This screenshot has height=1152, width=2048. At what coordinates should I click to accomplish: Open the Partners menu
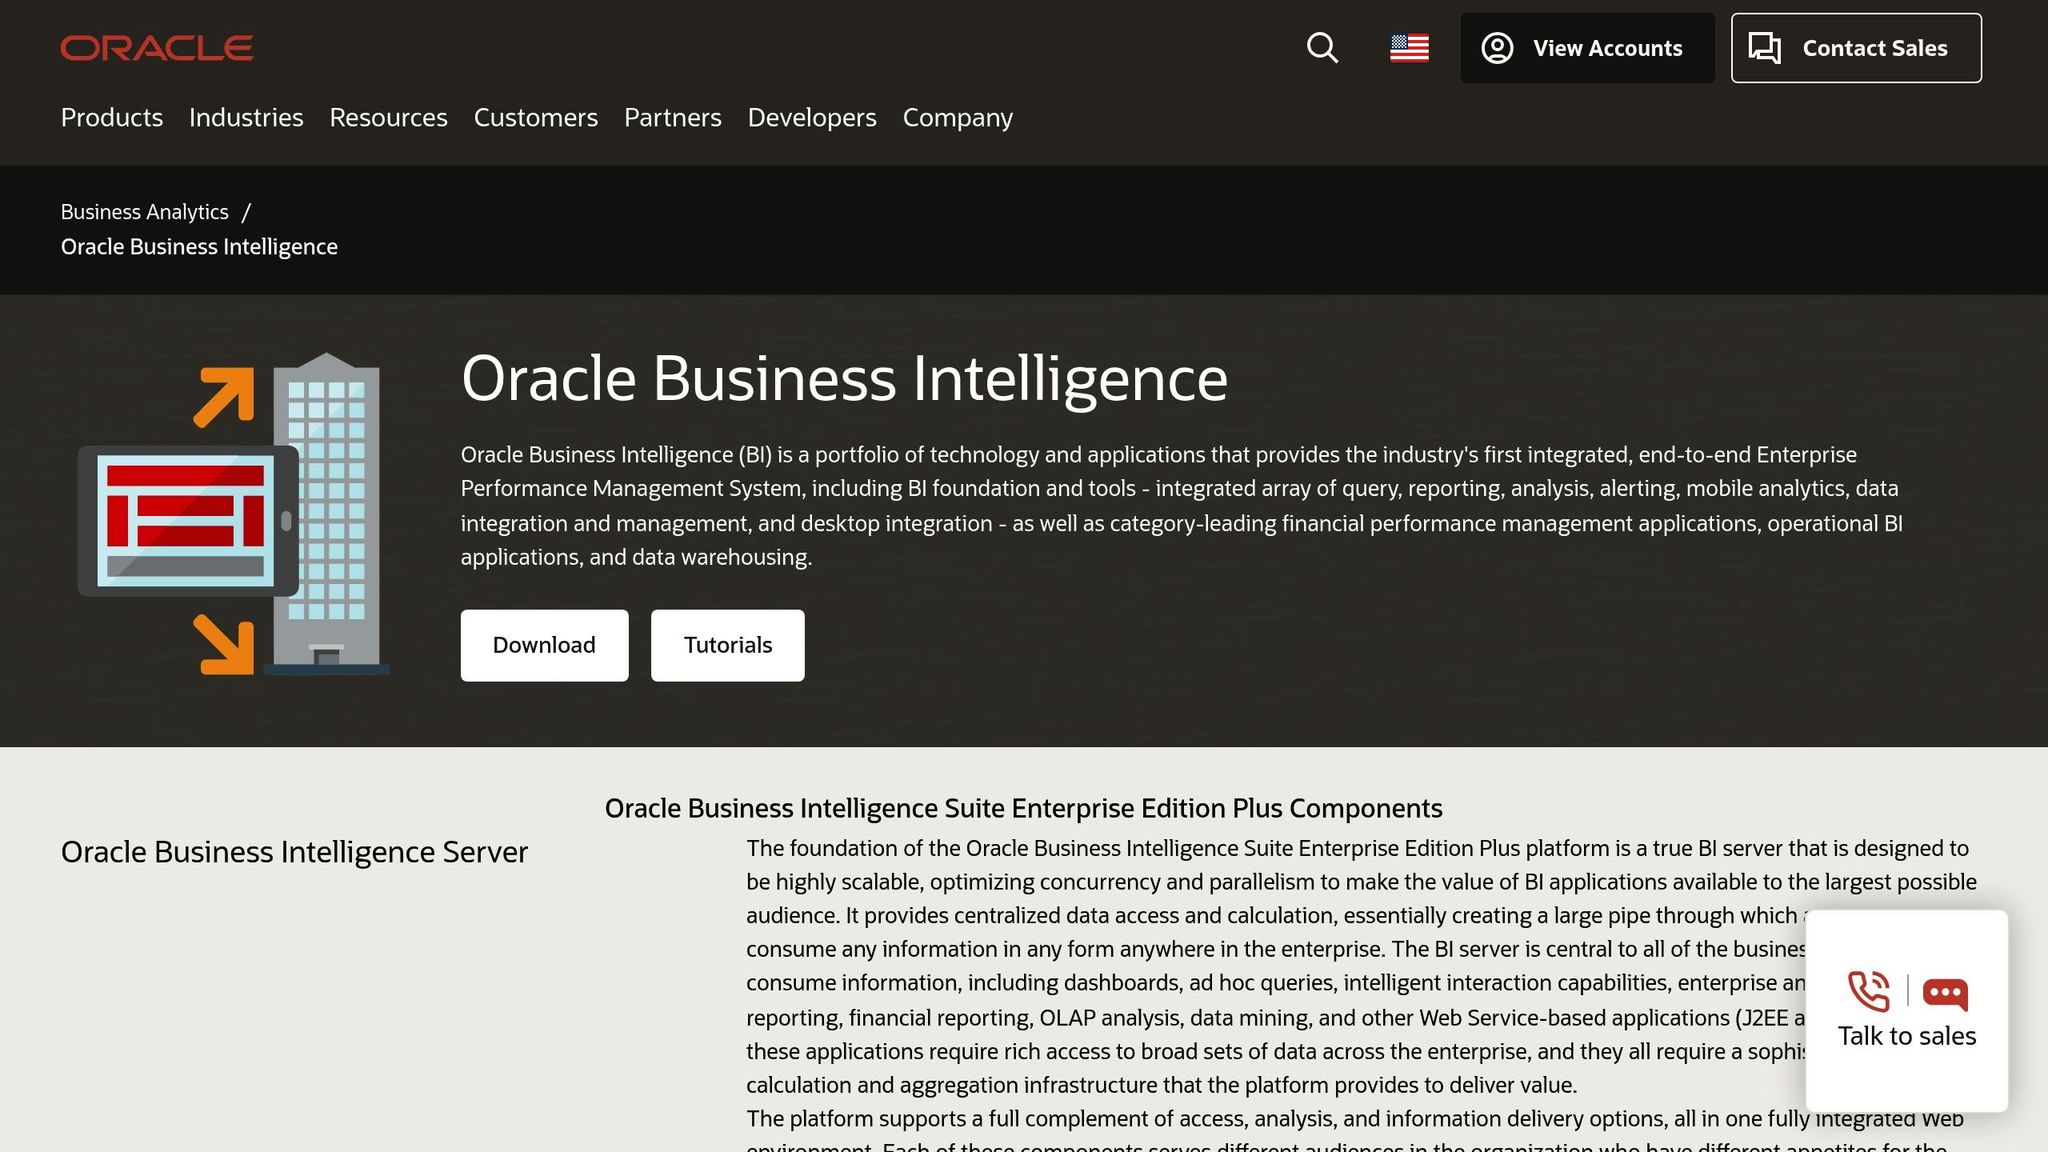tap(673, 117)
